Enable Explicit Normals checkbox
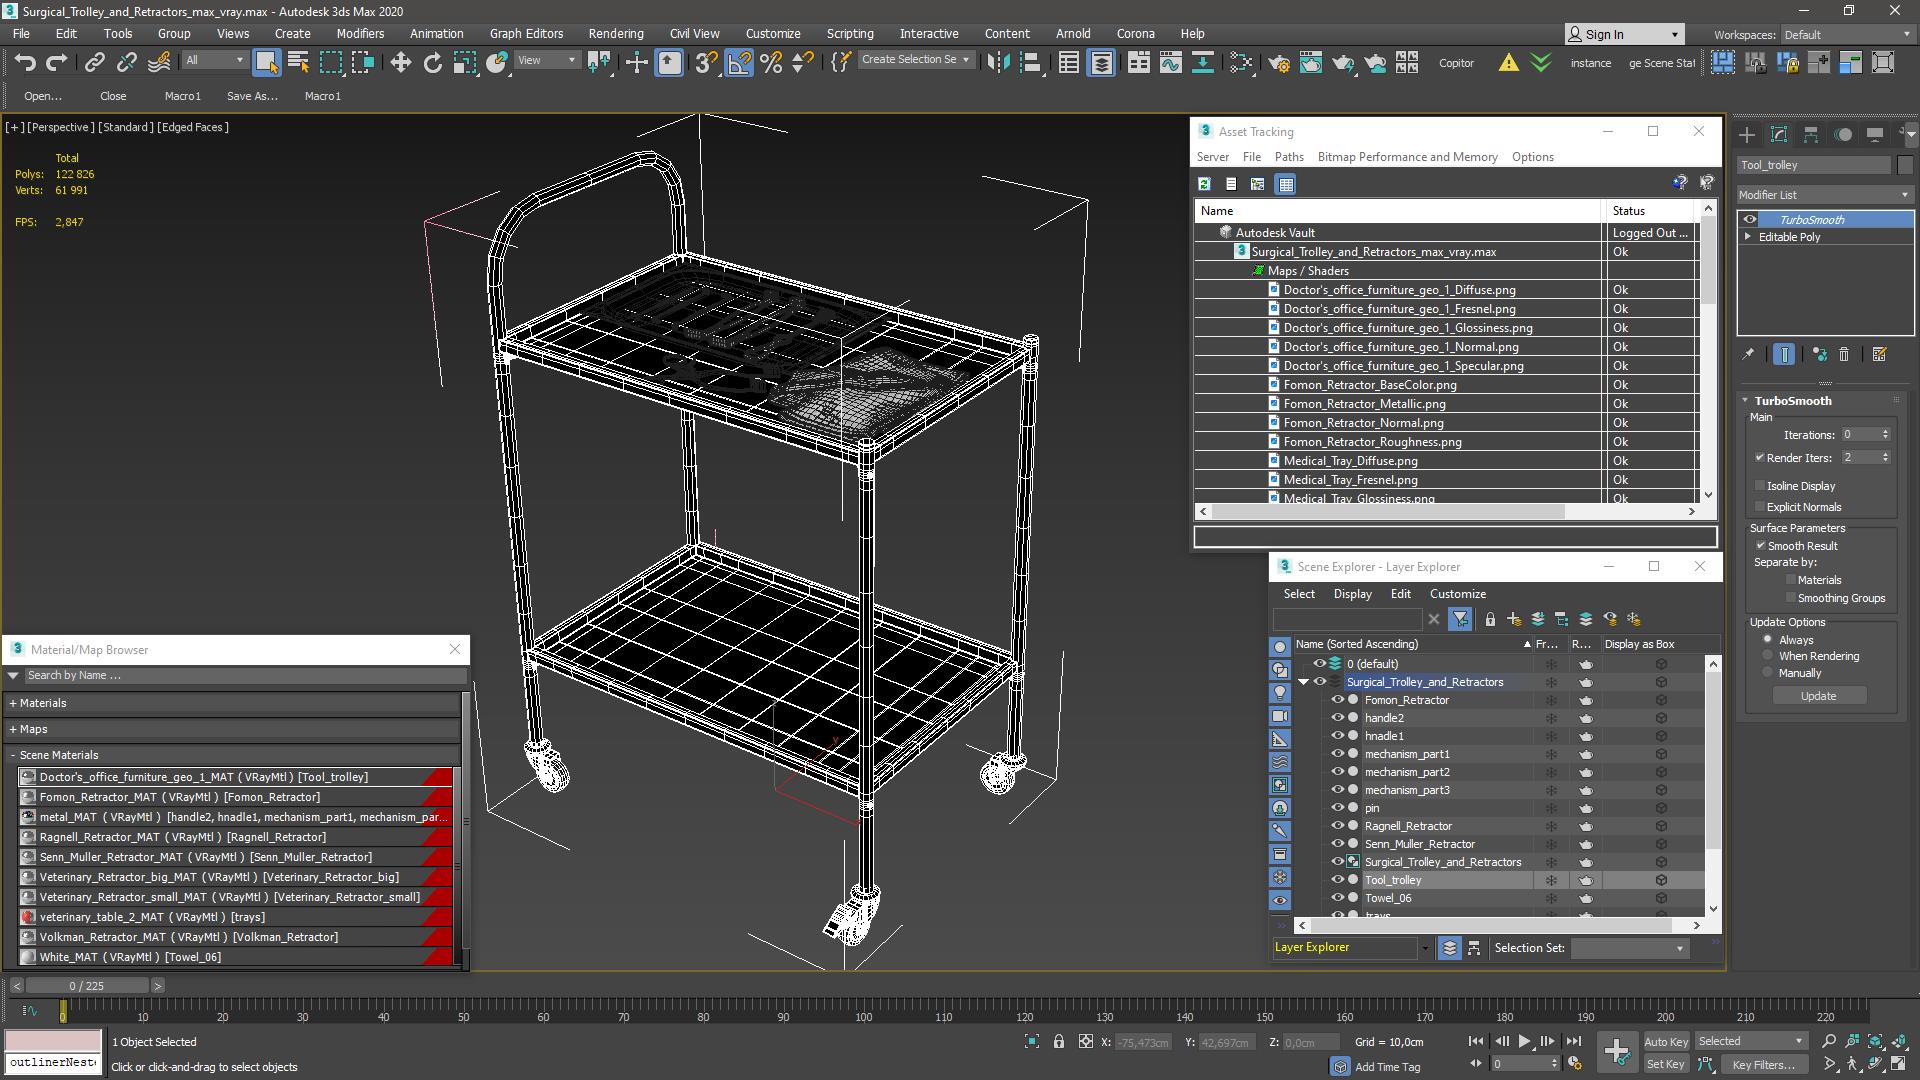 pos(1760,507)
